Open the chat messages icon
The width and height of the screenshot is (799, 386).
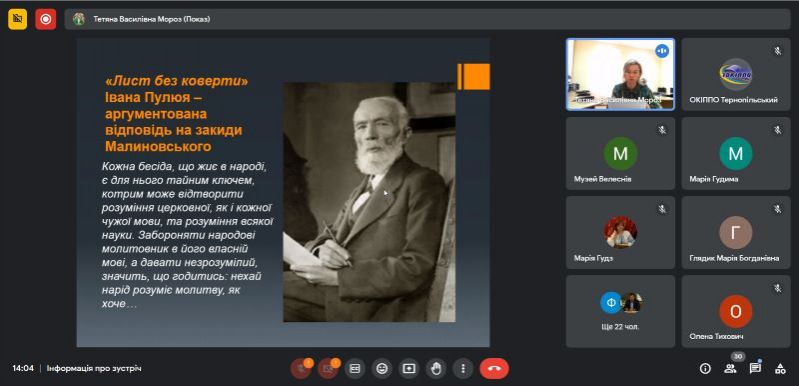pos(755,368)
